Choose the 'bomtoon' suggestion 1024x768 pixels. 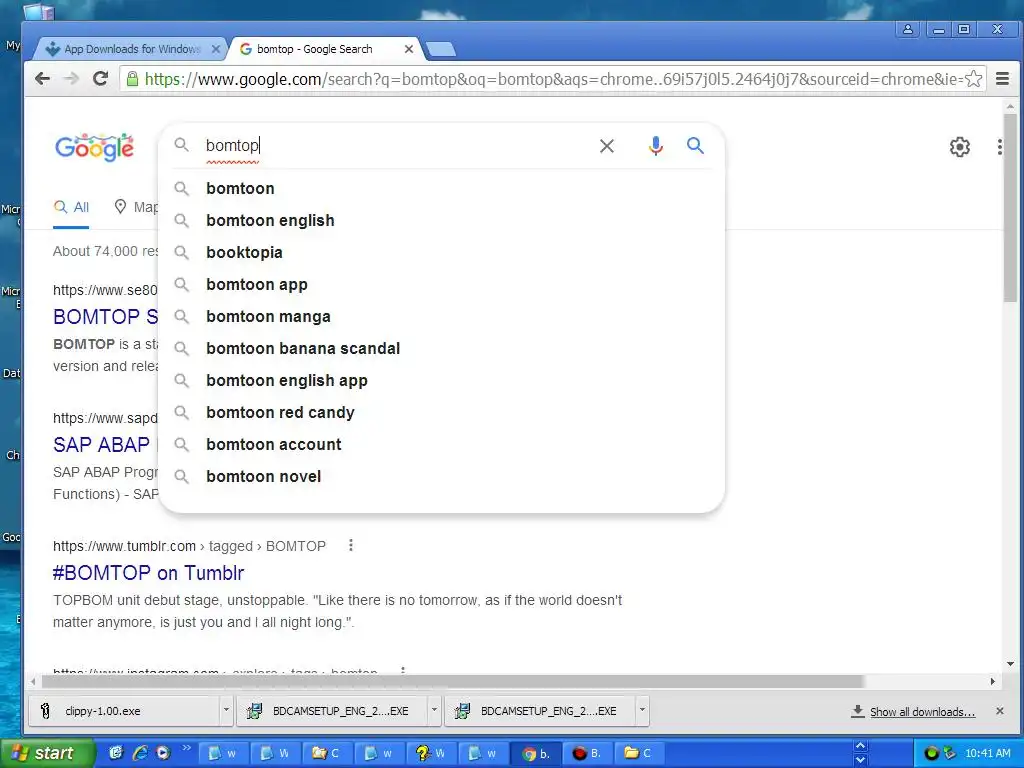[441, 189]
